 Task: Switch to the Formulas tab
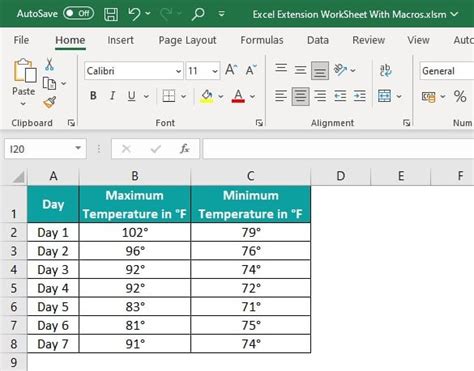(x=262, y=40)
